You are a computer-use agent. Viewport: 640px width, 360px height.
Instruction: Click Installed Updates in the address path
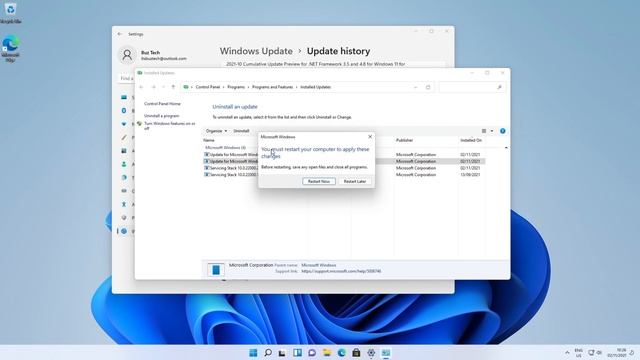(x=316, y=87)
